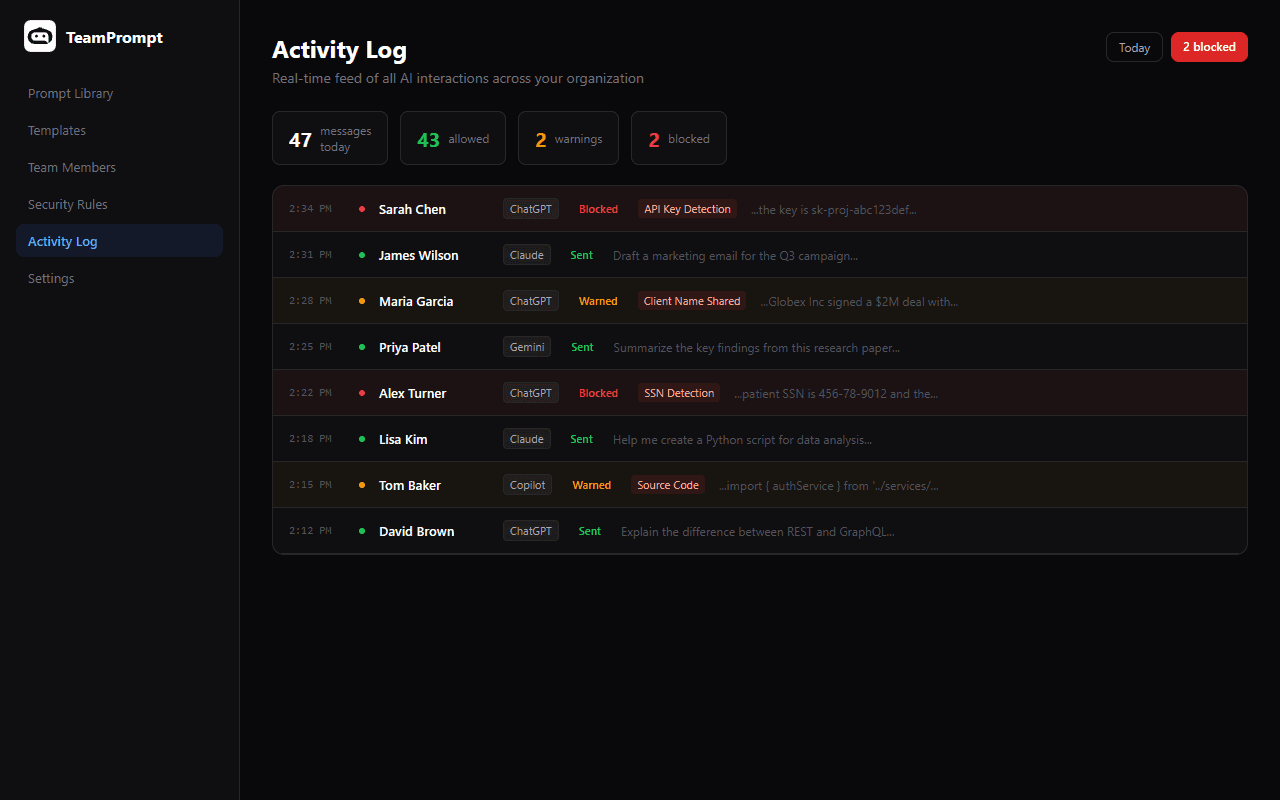
Task: Open Alex Turner's blocked SSN Detection entry
Action: (x=760, y=392)
